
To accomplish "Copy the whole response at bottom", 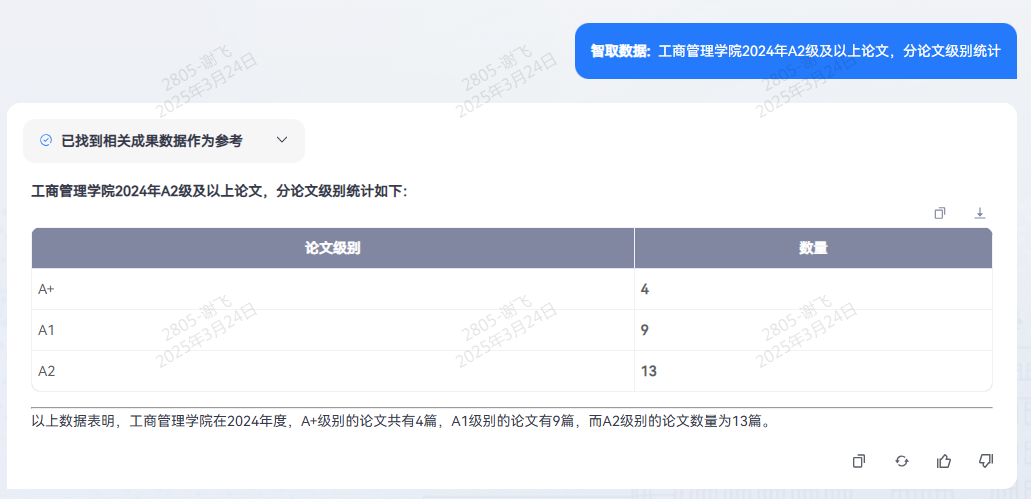I will click(x=858, y=460).
